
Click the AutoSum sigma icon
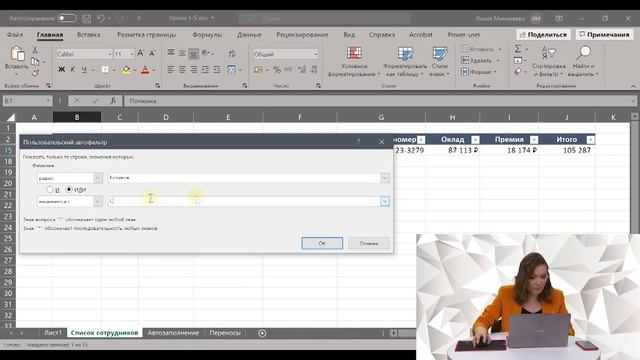pos(518,49)
